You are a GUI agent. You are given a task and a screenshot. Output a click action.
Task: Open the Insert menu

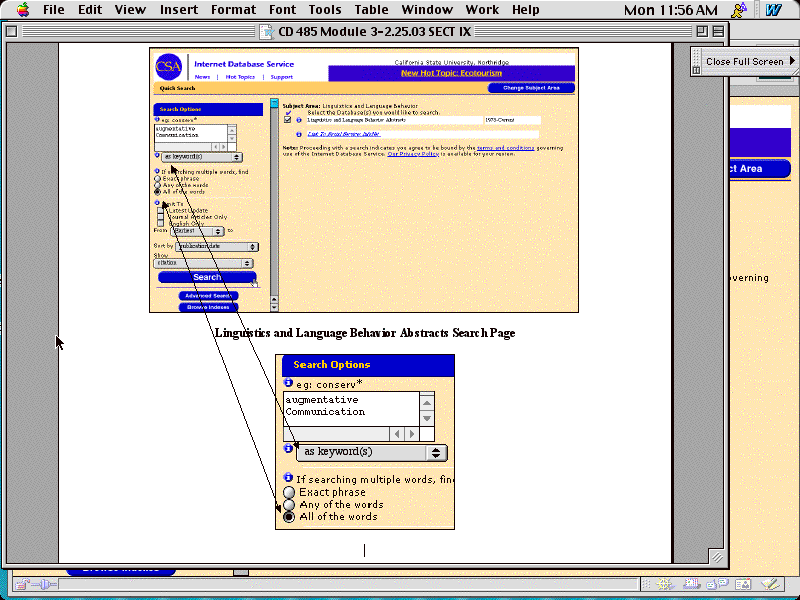coord(179,10)
